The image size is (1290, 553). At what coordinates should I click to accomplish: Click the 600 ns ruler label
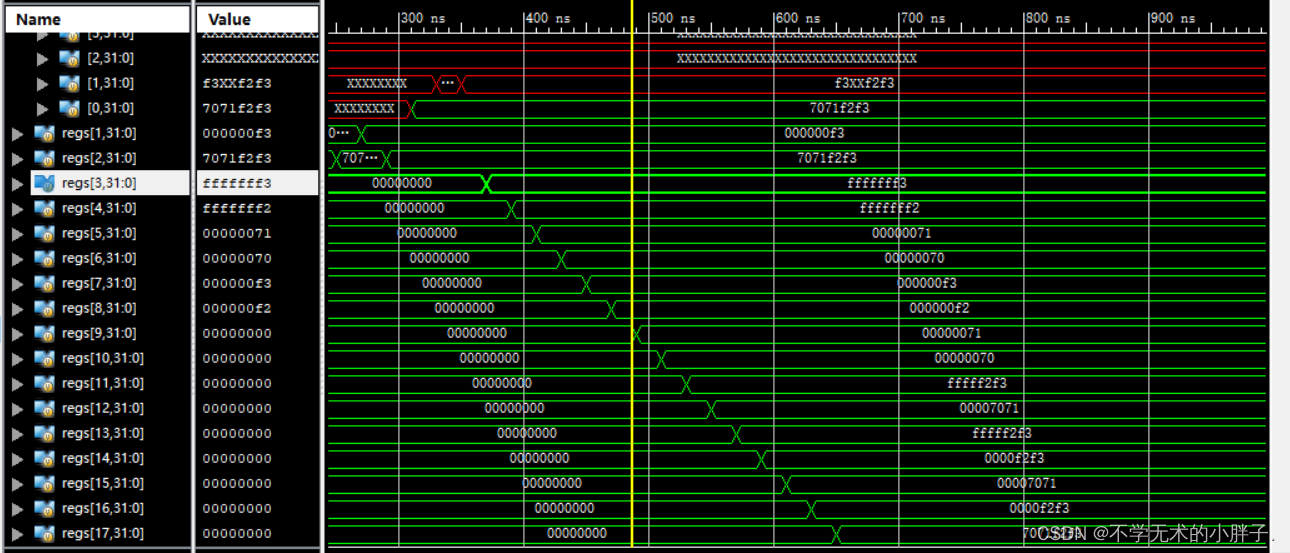799,18
